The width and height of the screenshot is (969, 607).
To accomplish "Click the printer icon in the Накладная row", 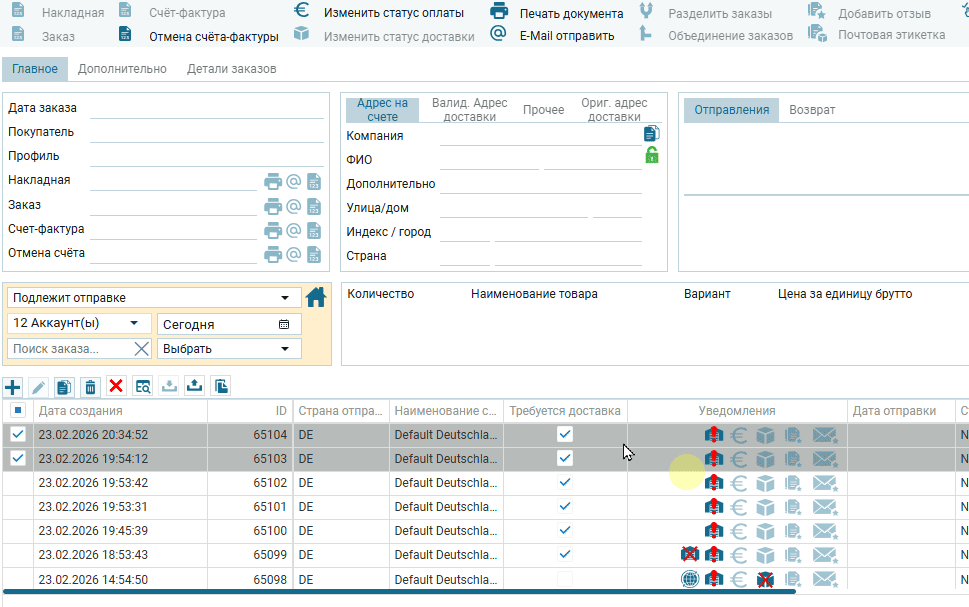I will tap(273, 181).
